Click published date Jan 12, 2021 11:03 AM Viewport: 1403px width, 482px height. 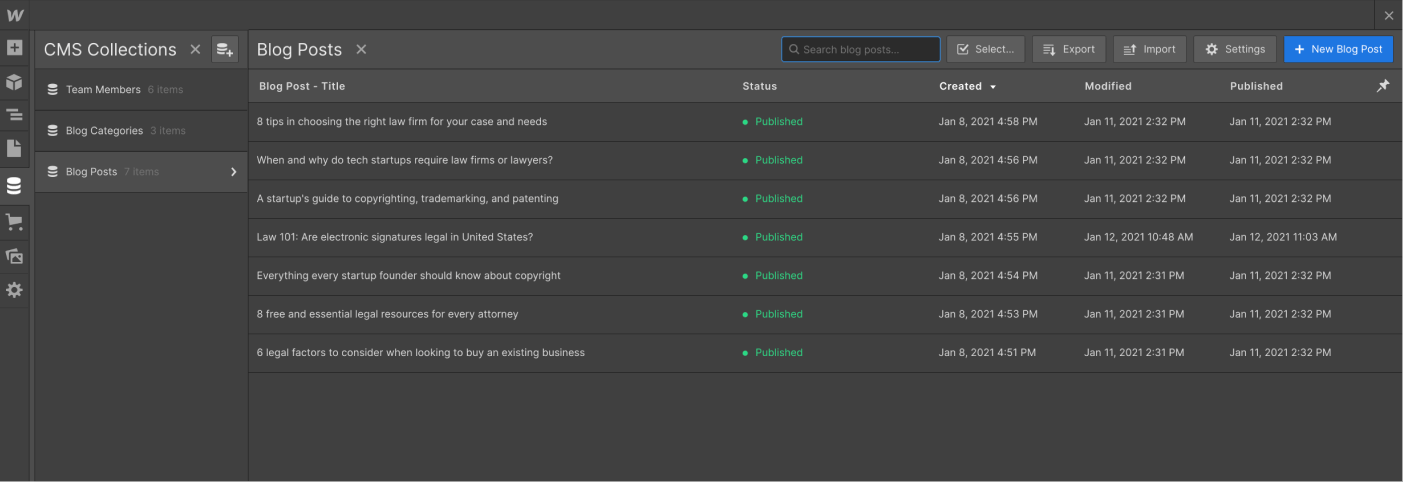(1284, 237)
